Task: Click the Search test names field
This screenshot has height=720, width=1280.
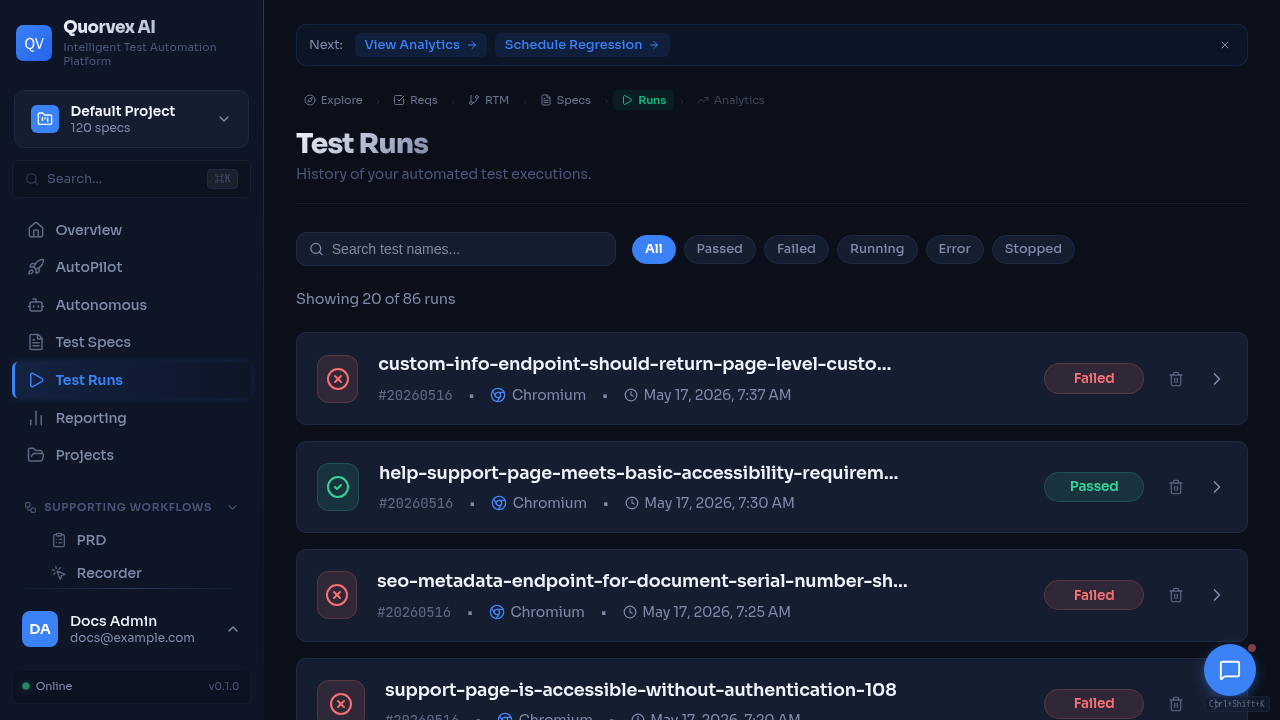Action: (456, 249)
